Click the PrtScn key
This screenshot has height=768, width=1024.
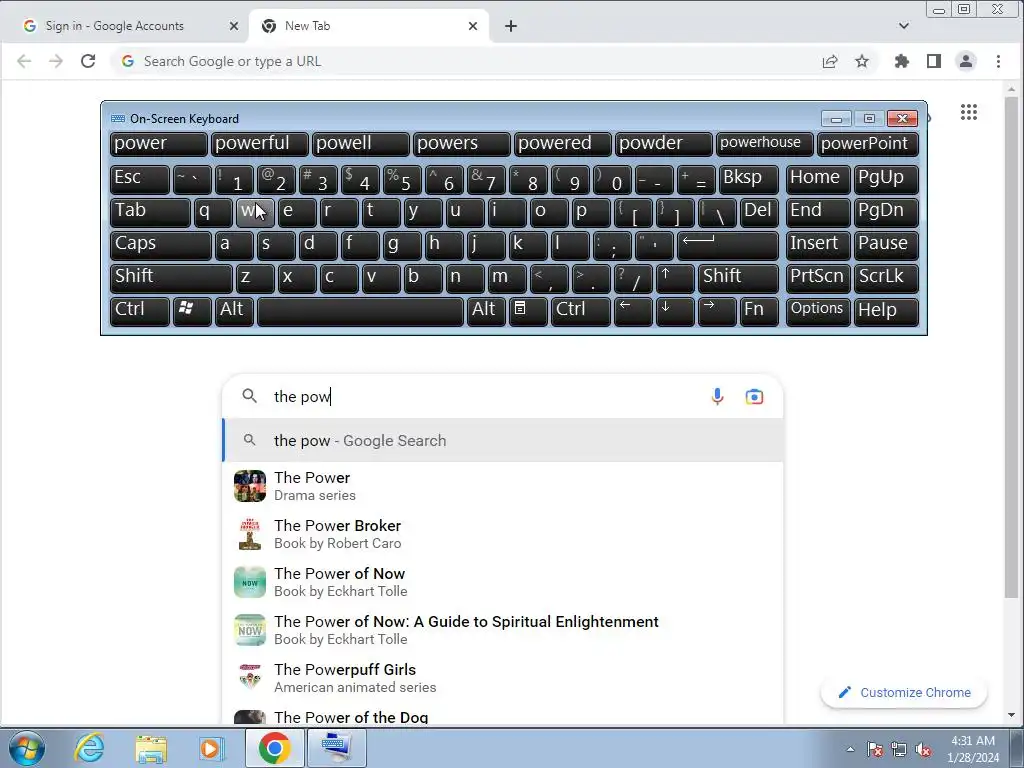point(818,278)
